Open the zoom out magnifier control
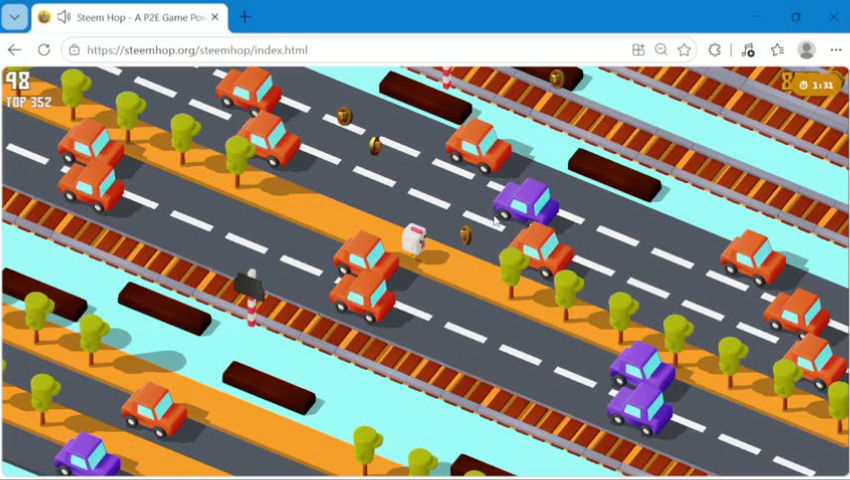 pos(661,50)
